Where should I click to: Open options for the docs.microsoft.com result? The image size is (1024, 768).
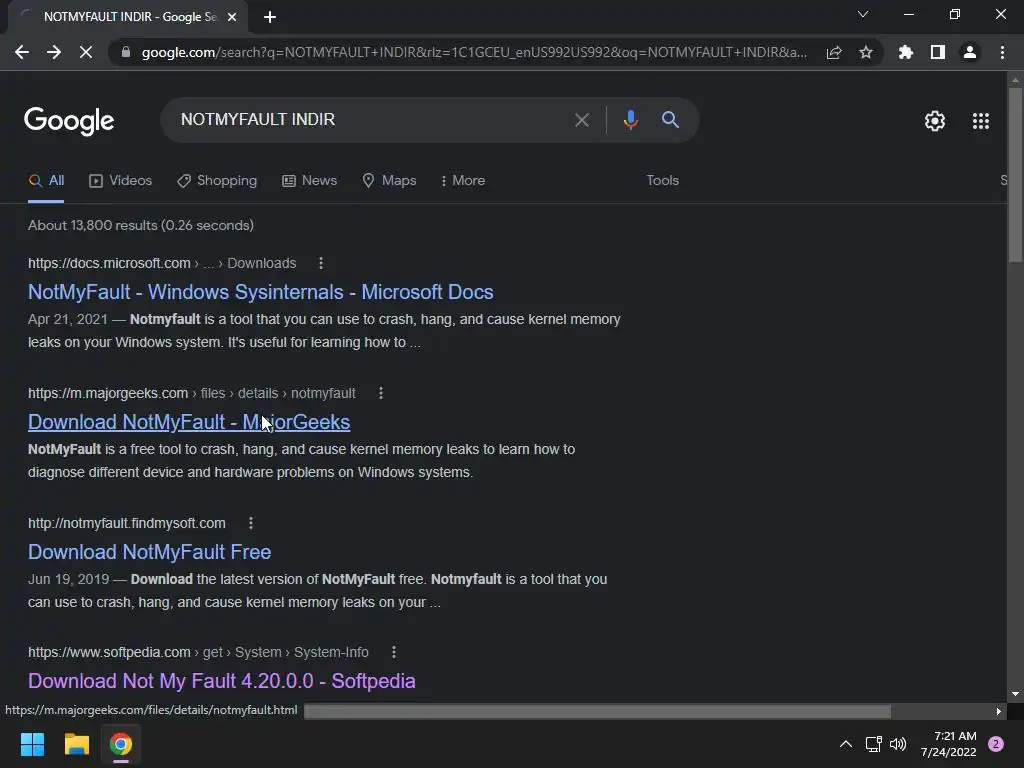321,263
